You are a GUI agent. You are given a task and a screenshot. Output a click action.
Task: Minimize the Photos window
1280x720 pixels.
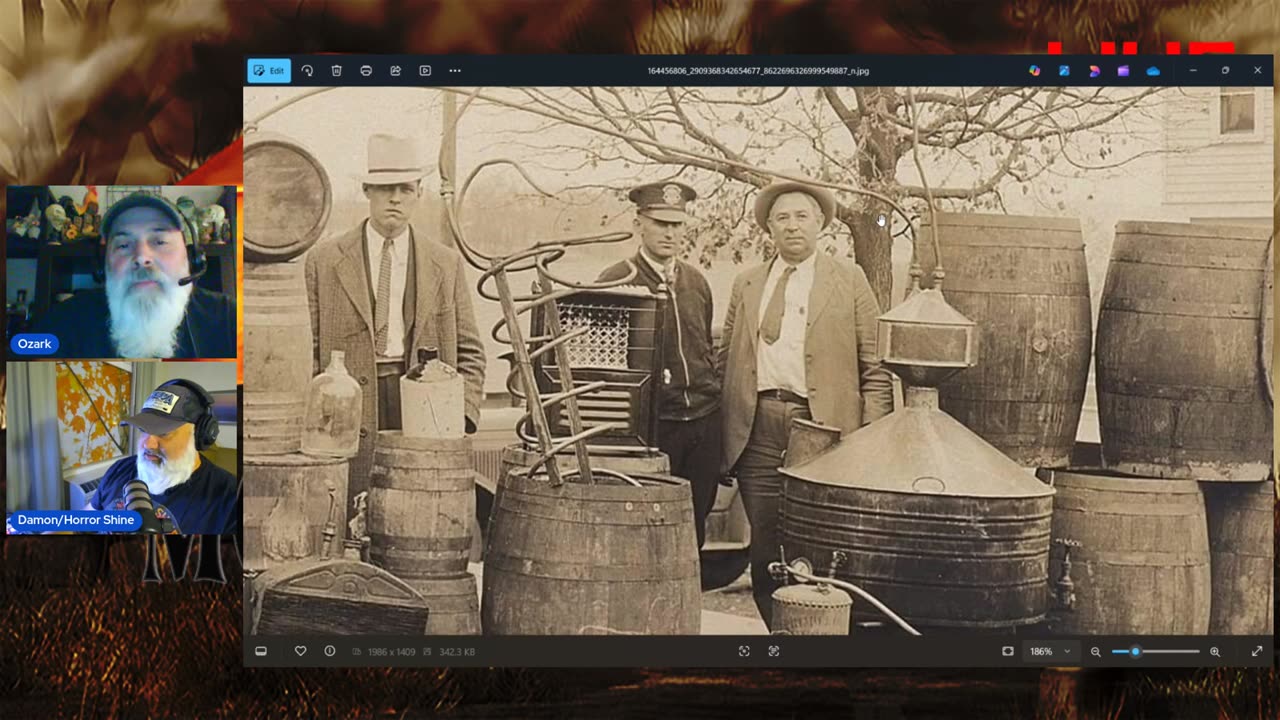tap(1193, 71)
